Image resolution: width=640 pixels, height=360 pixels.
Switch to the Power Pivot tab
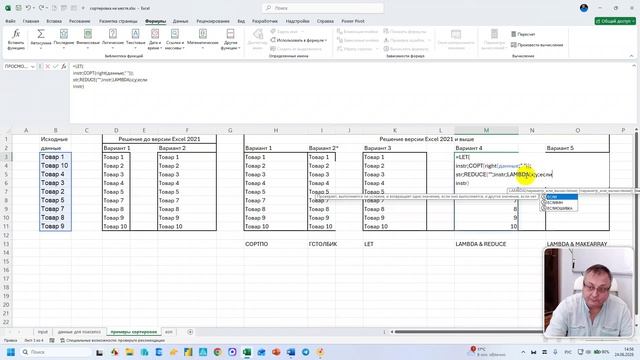[353, 21]
